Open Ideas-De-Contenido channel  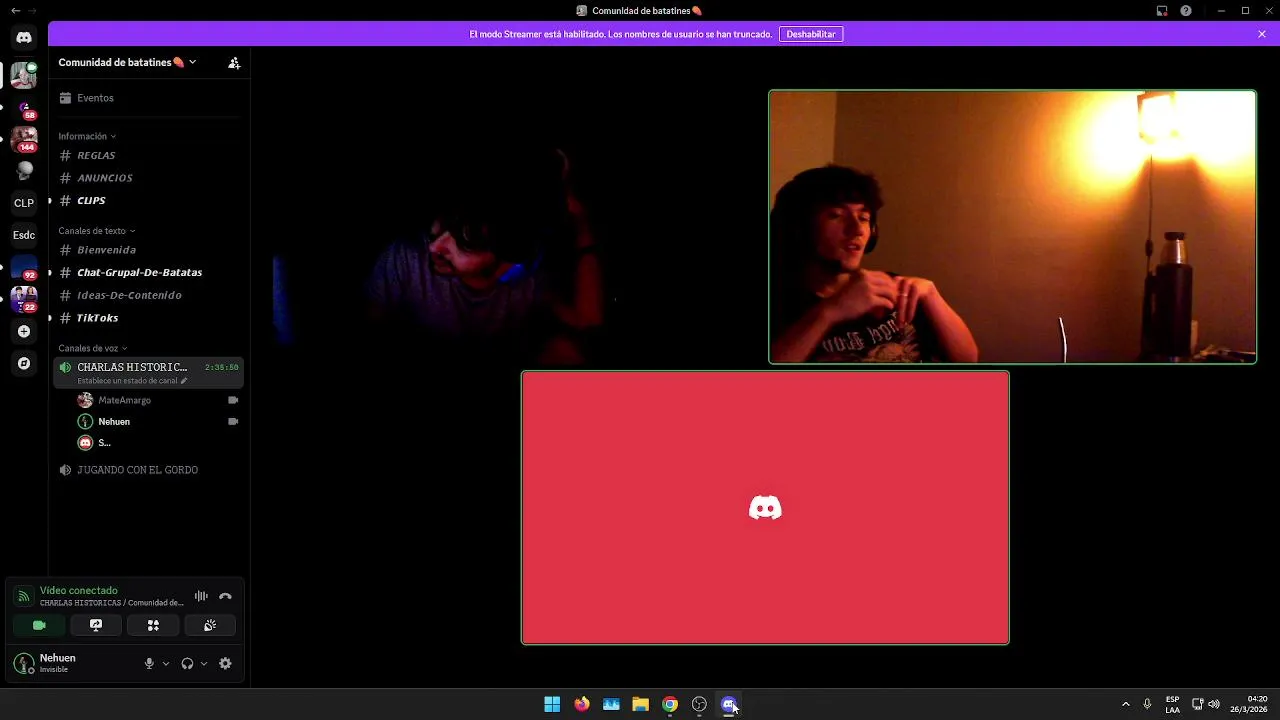pos(149,295)
